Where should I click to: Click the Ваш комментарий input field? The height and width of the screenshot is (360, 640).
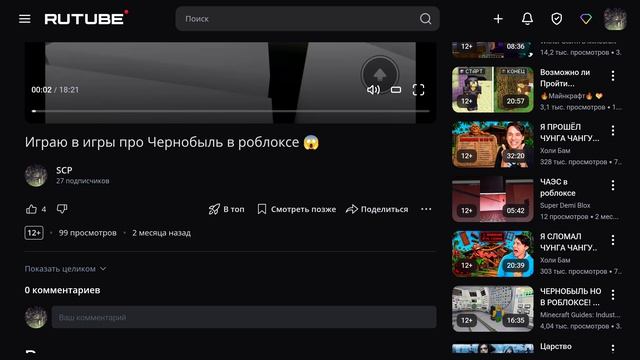pos(244,317)
